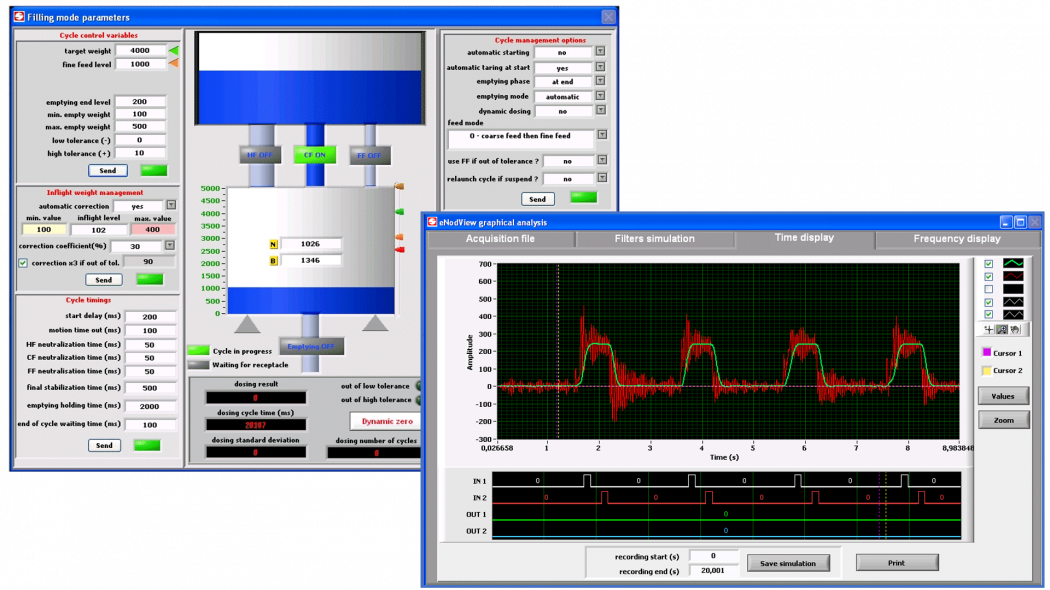This screenshot has width=1050, height=590.
Task: Select the crosshair cursor tool above Cursor 1
Action: [x=988, y=329]
